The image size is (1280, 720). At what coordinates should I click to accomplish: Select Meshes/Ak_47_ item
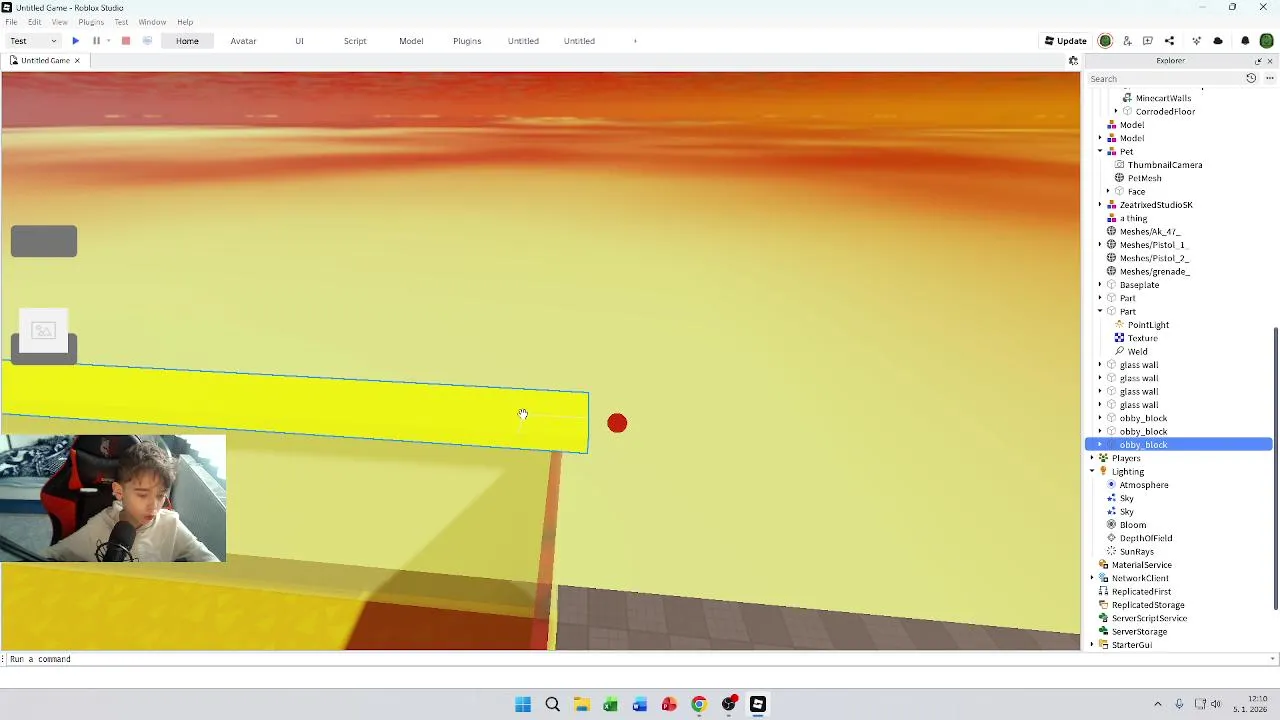1149,232
